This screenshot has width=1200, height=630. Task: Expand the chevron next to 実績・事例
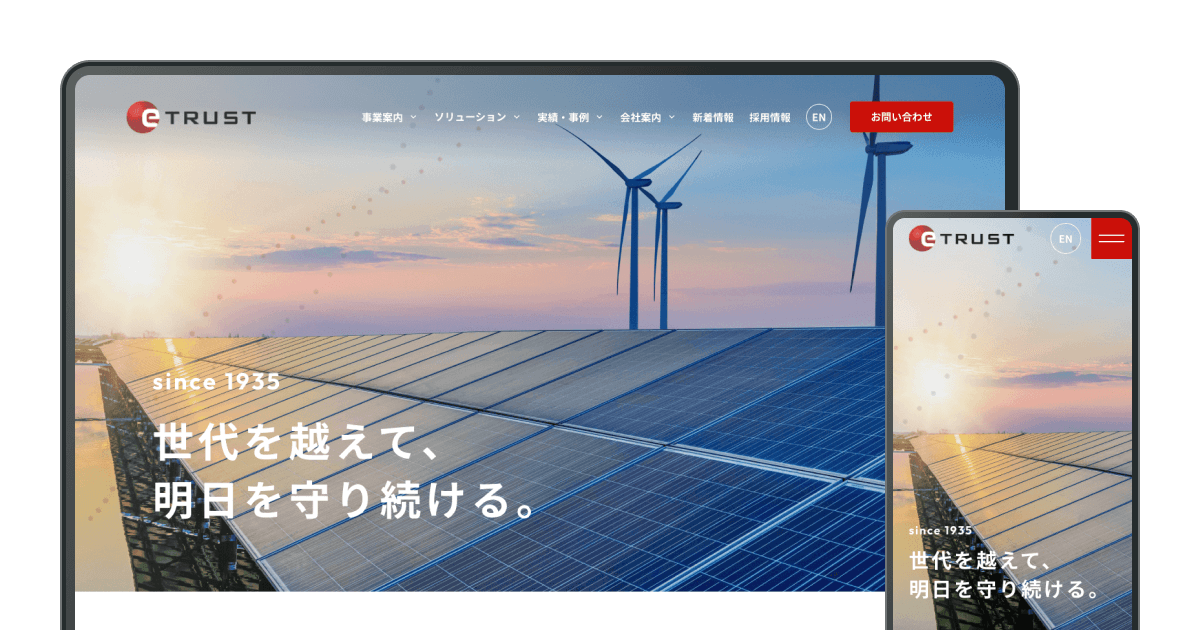(x=600, y=117)
